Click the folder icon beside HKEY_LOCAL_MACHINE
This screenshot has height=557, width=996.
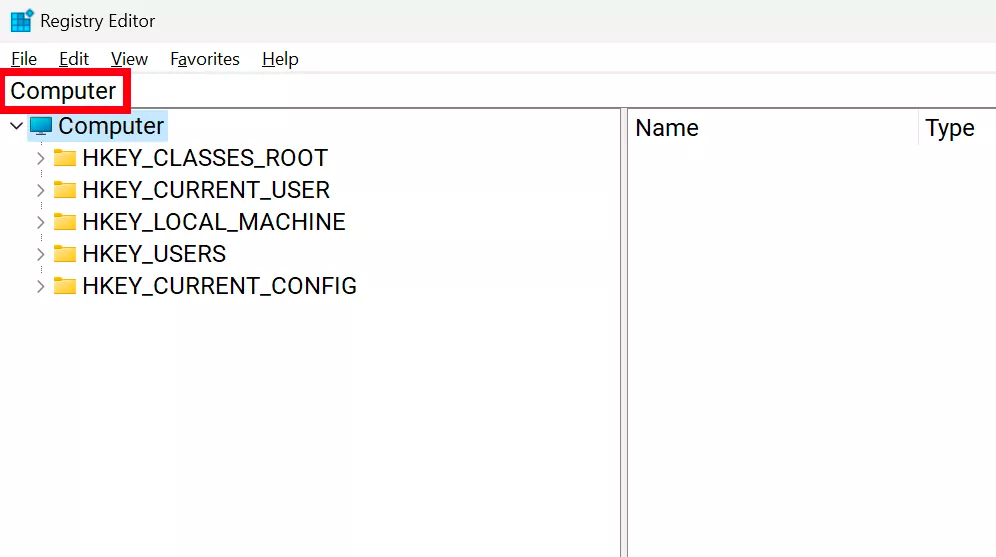point(65,222)
